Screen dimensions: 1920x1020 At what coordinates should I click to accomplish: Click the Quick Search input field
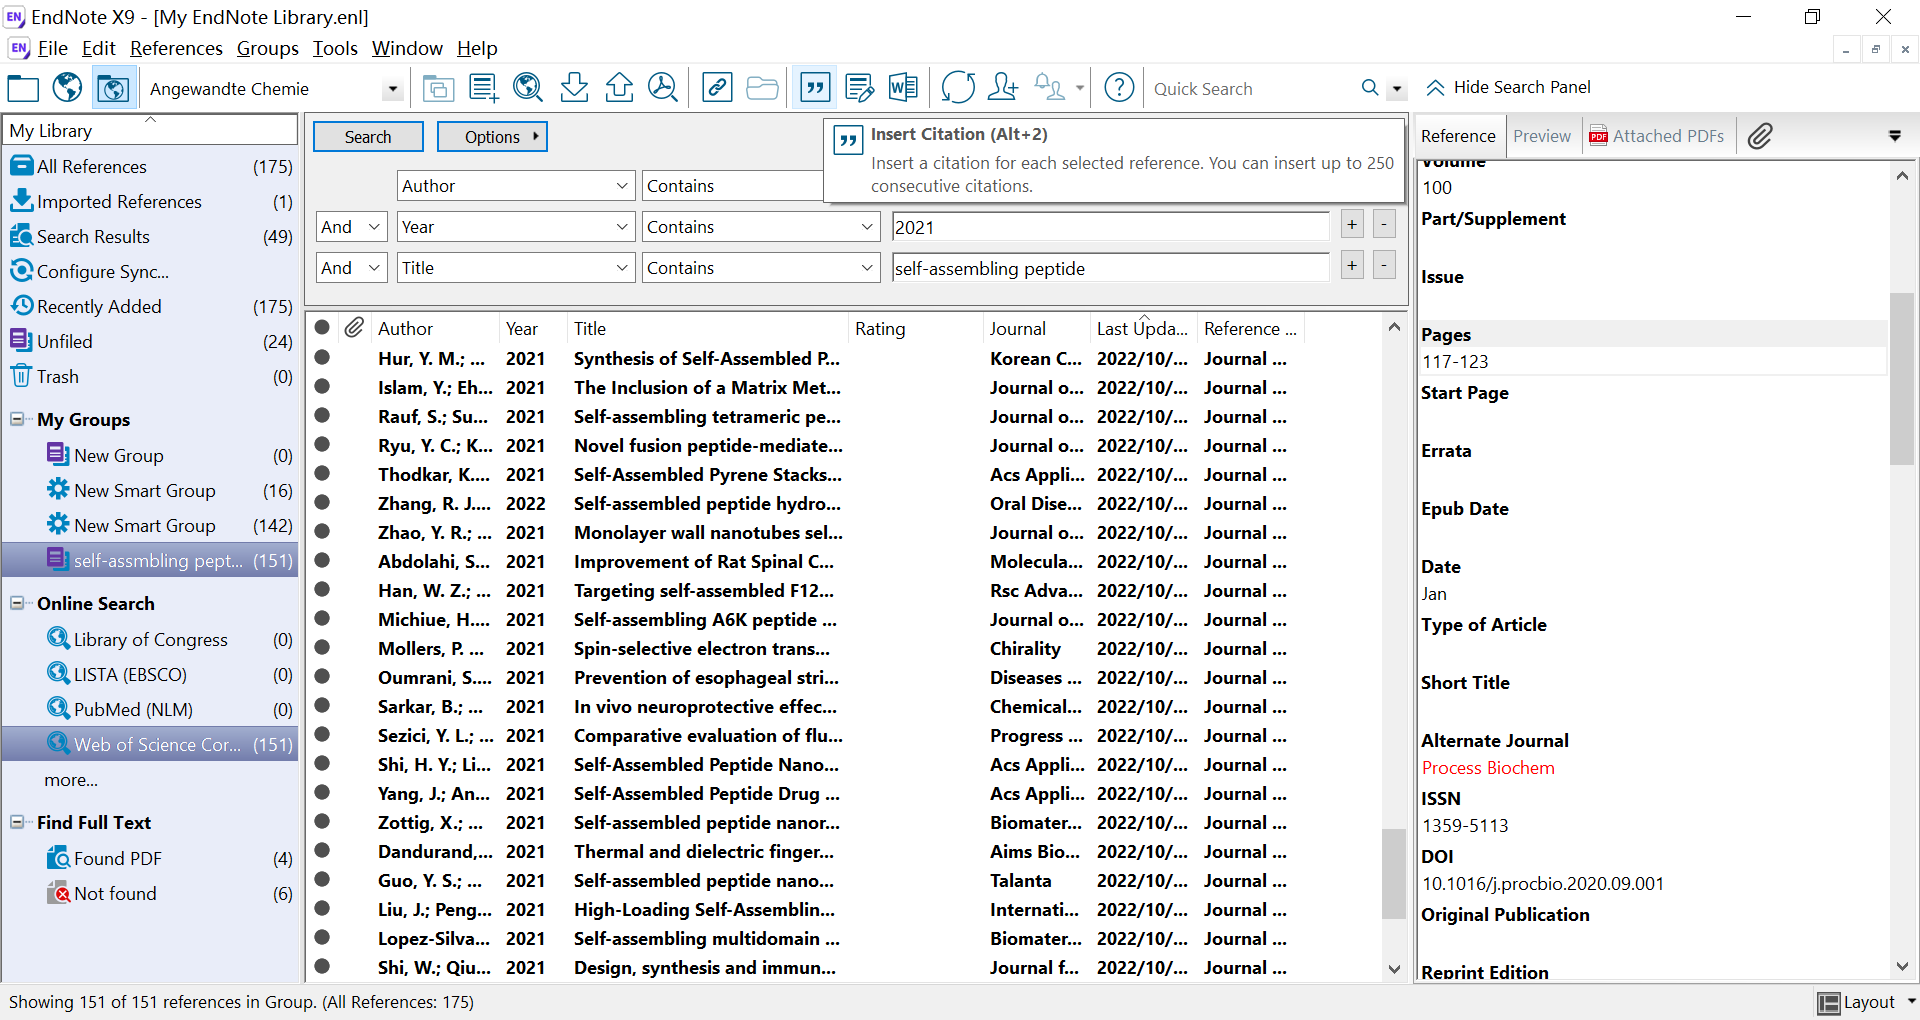[x=1250, y=89]
